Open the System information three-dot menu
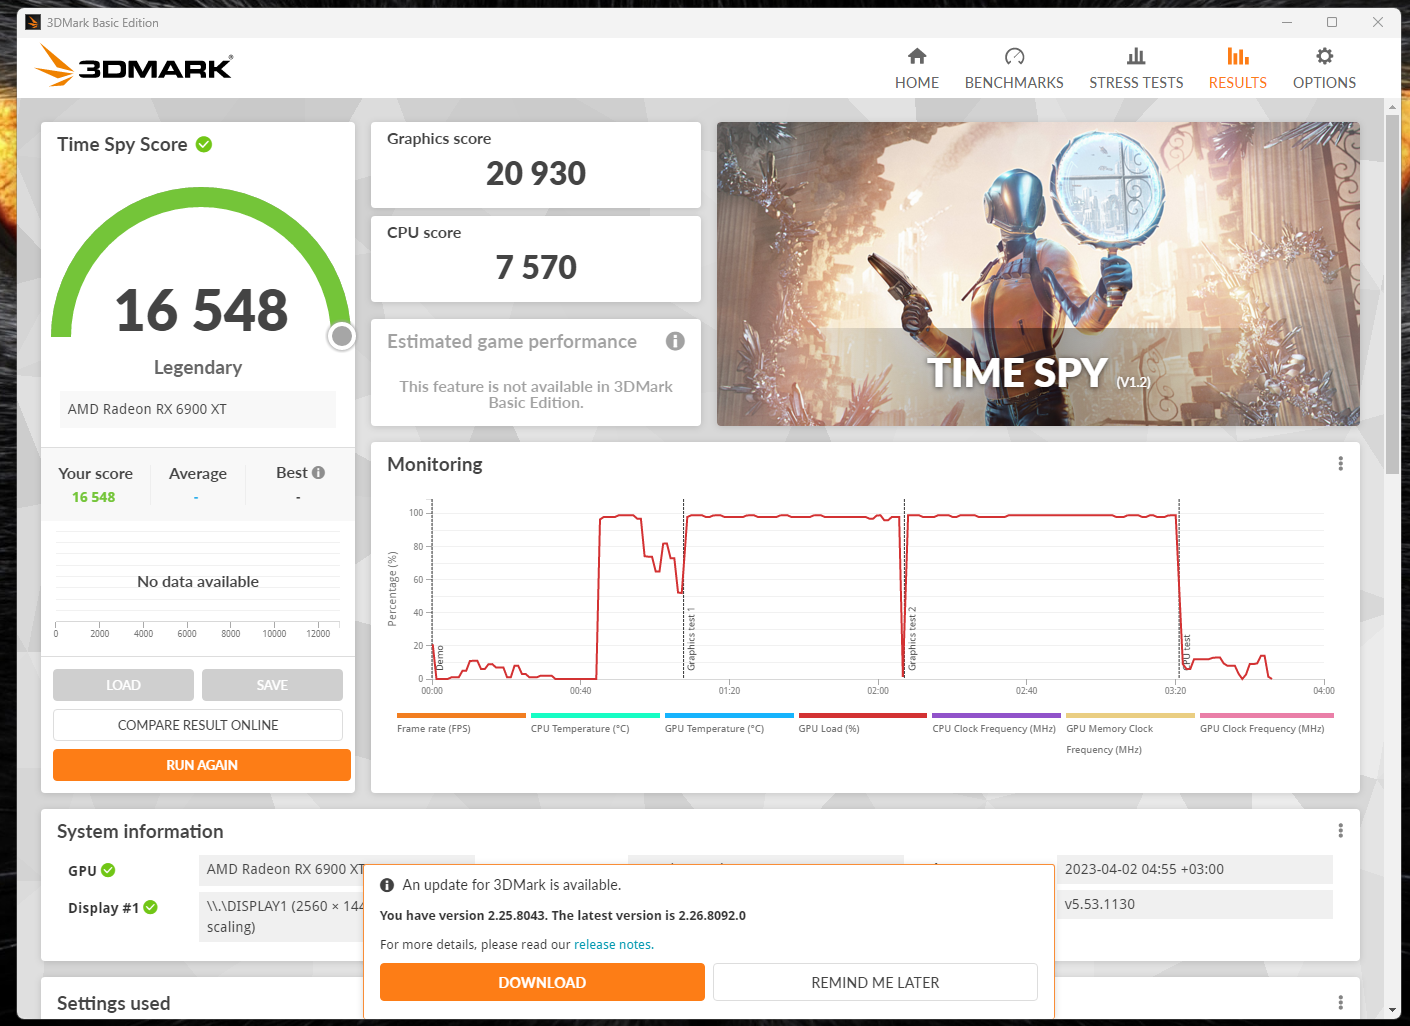The height and width of the screenshot is (1026, 1410). [1340, 831]
